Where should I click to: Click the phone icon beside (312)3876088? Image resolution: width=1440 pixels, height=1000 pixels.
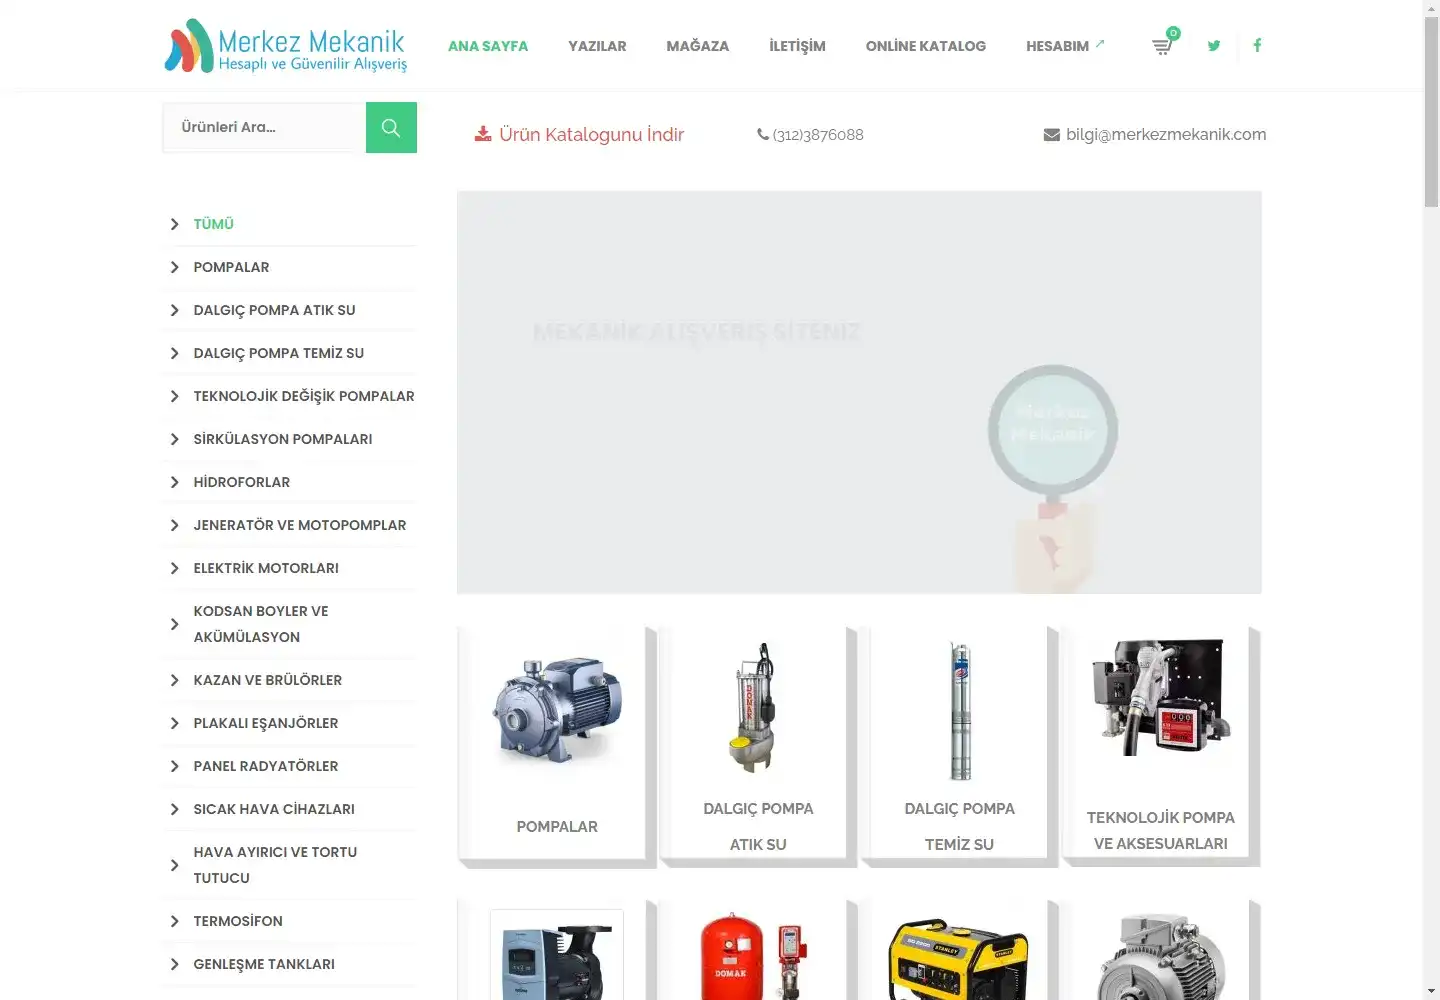click(x=763, y=134)
